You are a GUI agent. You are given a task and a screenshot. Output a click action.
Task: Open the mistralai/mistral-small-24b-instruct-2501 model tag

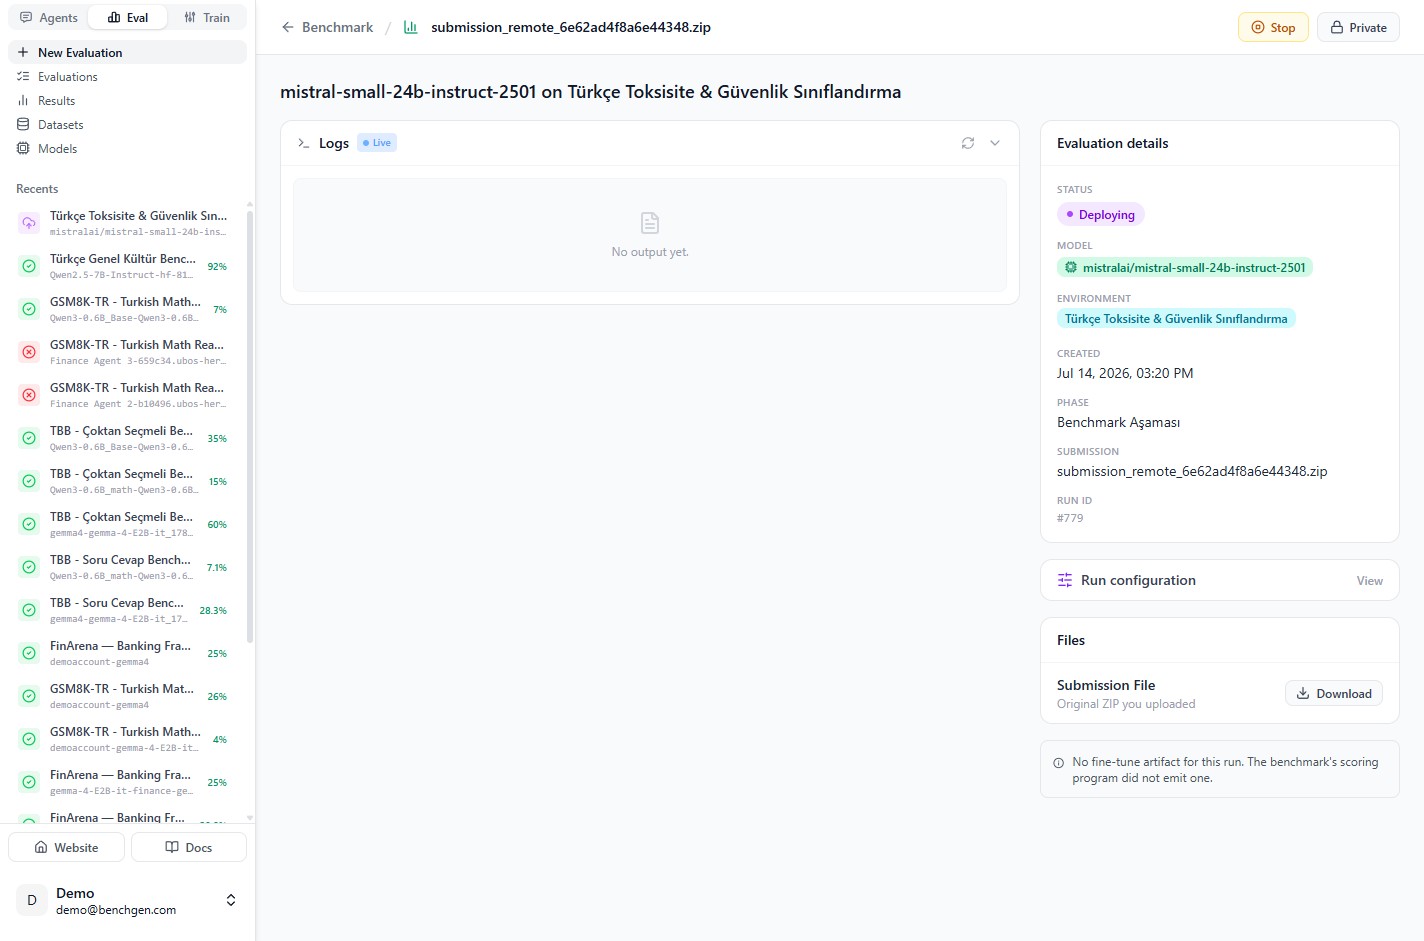coord(1185,268)
